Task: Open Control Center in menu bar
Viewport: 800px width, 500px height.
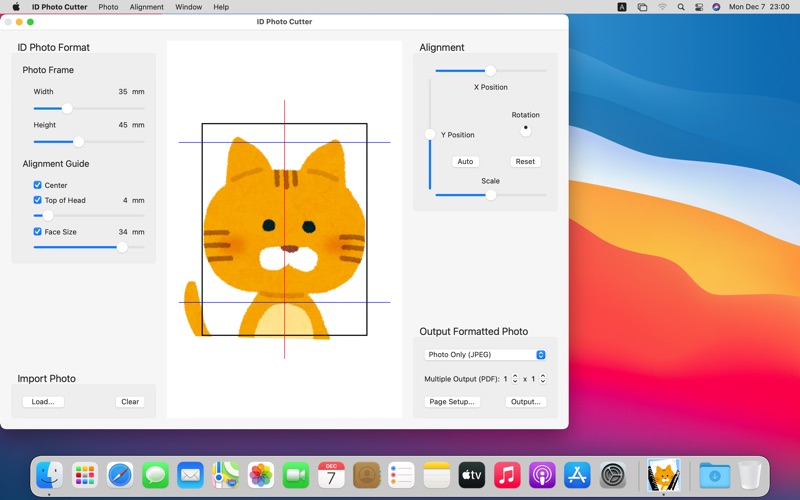Action: coord(698,7)
